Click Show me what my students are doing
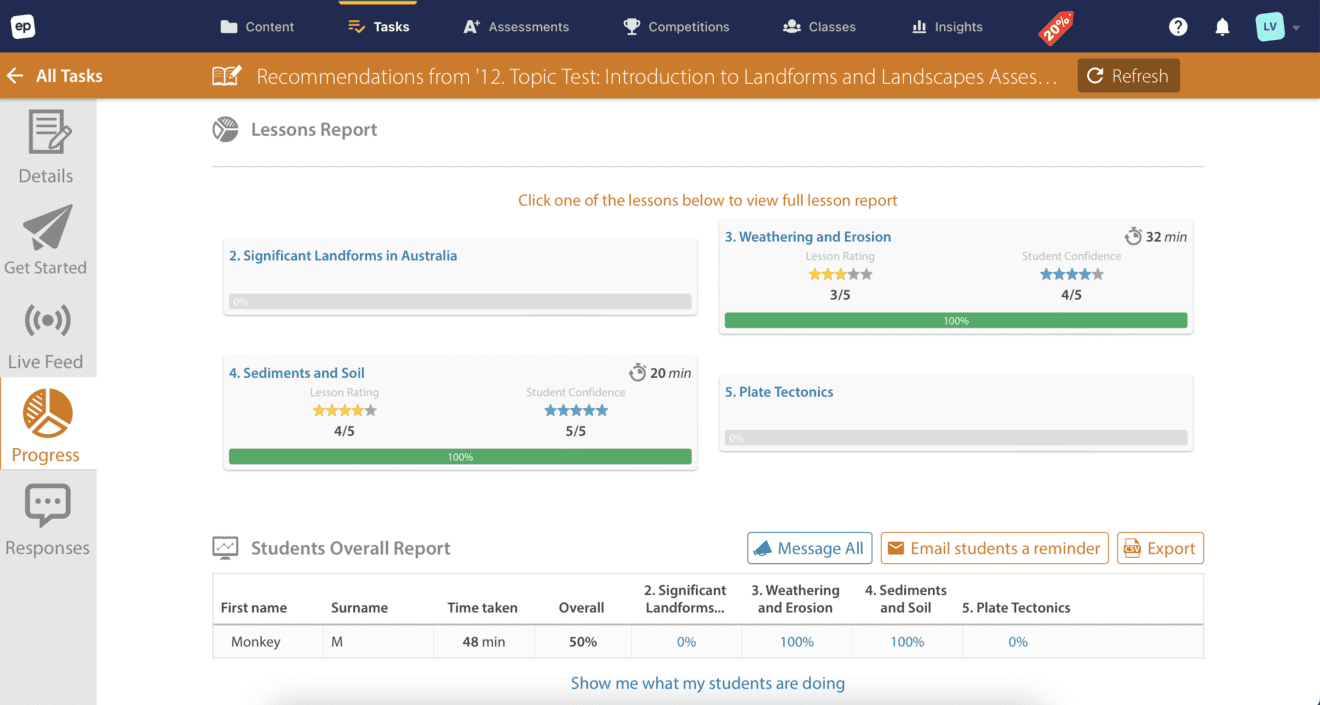 (707, 683)
